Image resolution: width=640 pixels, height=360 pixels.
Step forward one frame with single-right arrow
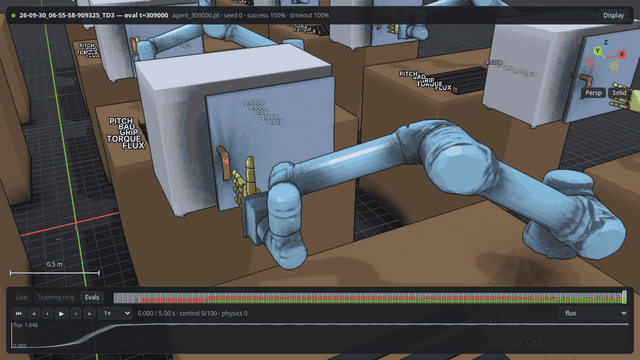[x=76, y=313]
